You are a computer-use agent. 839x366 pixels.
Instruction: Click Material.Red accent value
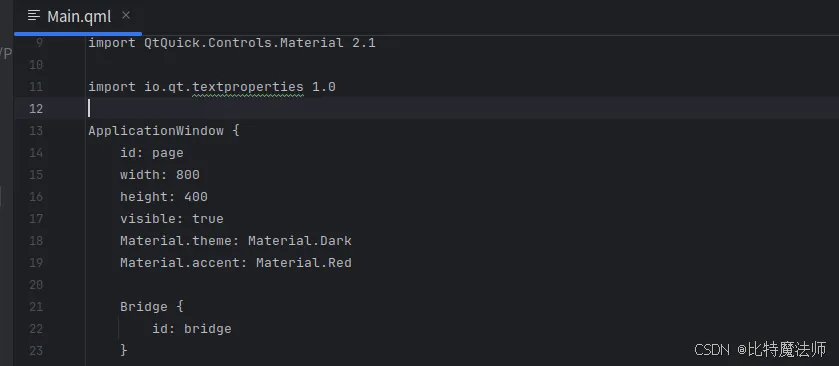pyautogui.click(x=303, y=263)
